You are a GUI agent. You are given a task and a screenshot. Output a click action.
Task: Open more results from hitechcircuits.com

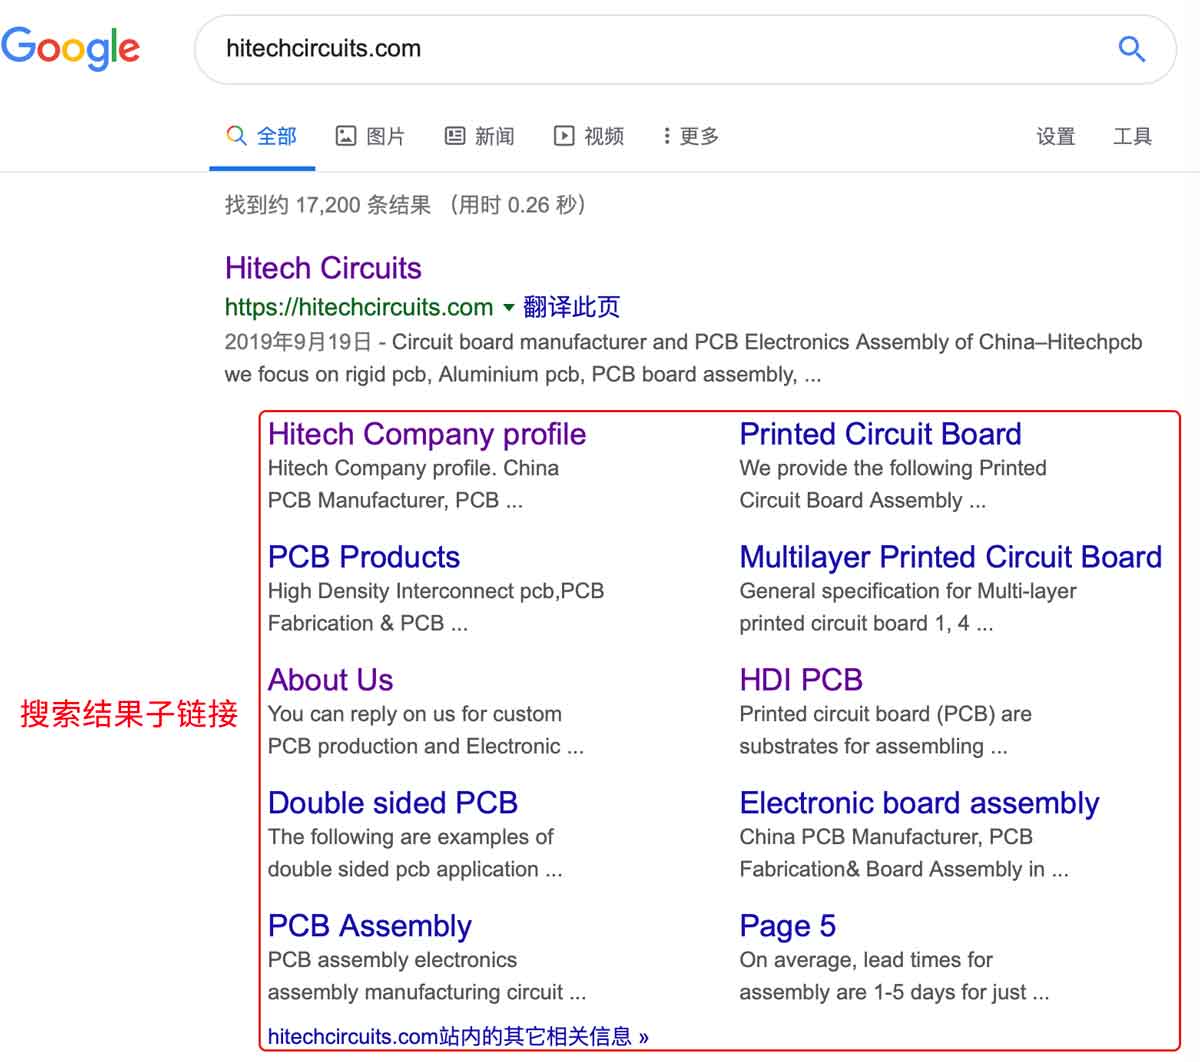[457, 1036]
